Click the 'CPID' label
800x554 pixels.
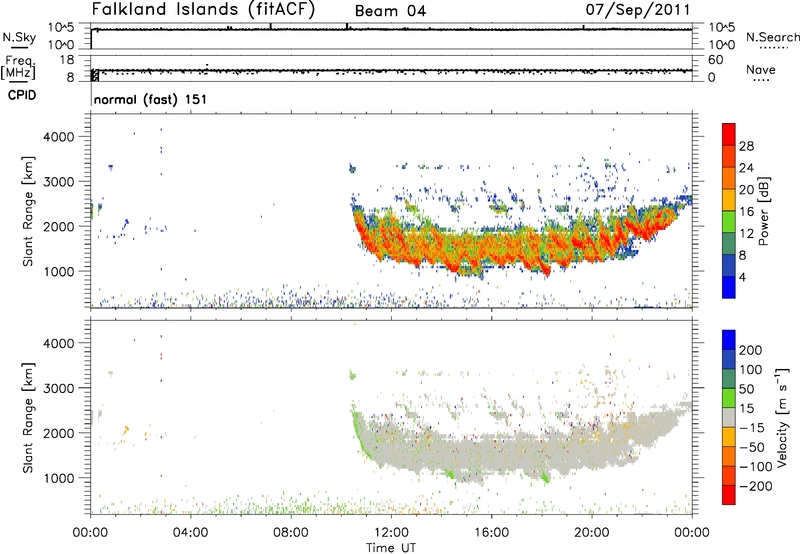[22, 95]
